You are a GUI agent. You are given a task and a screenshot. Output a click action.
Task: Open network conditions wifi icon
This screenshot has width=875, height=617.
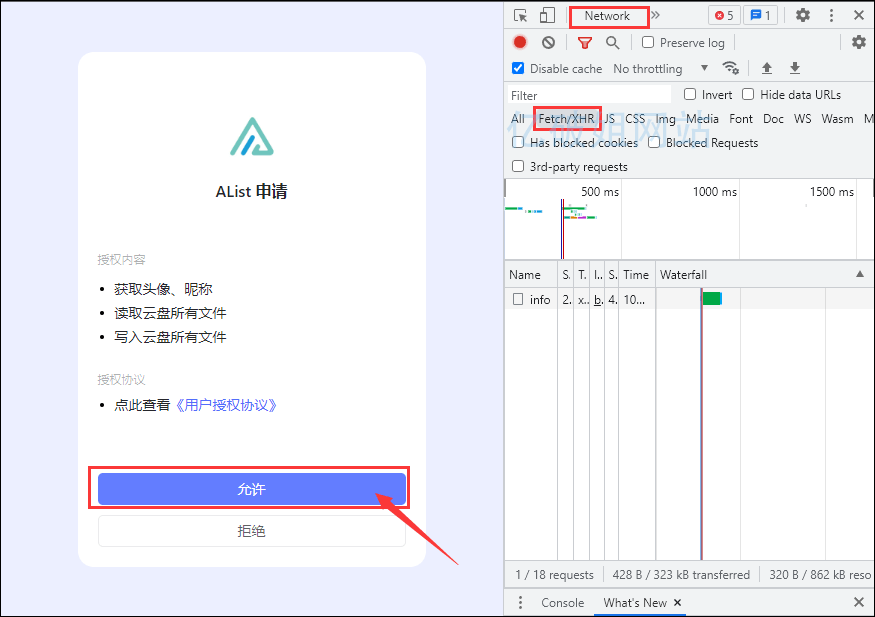pos(730,68)
